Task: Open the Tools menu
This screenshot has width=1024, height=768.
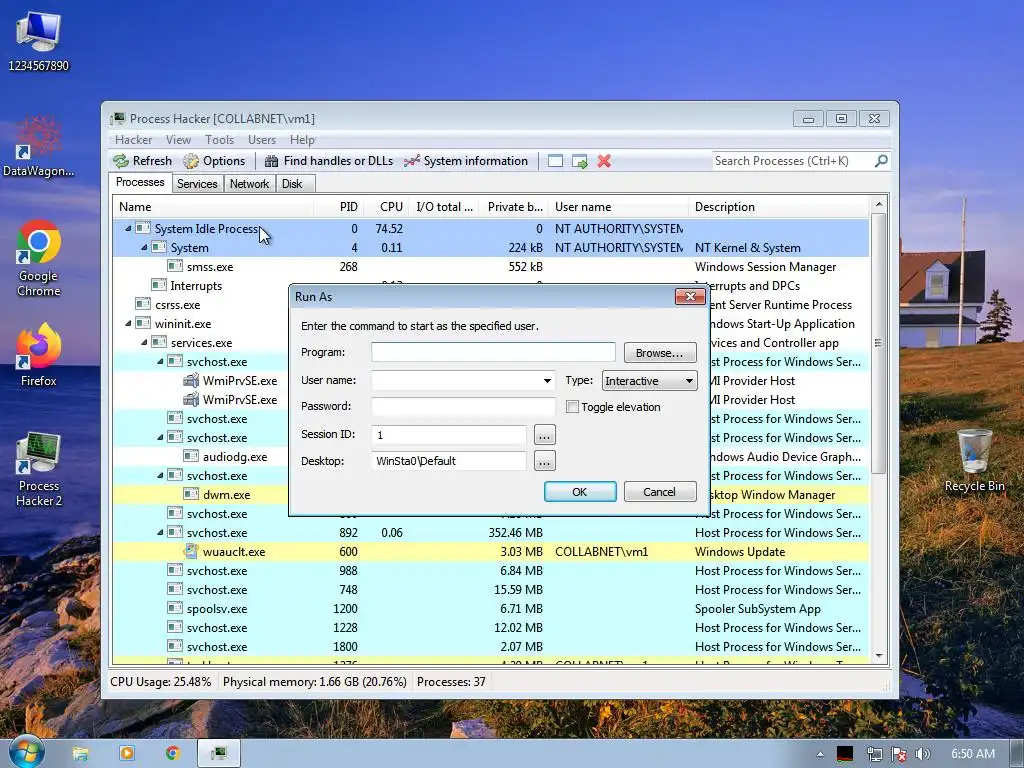Action: (x=219, y=140)
